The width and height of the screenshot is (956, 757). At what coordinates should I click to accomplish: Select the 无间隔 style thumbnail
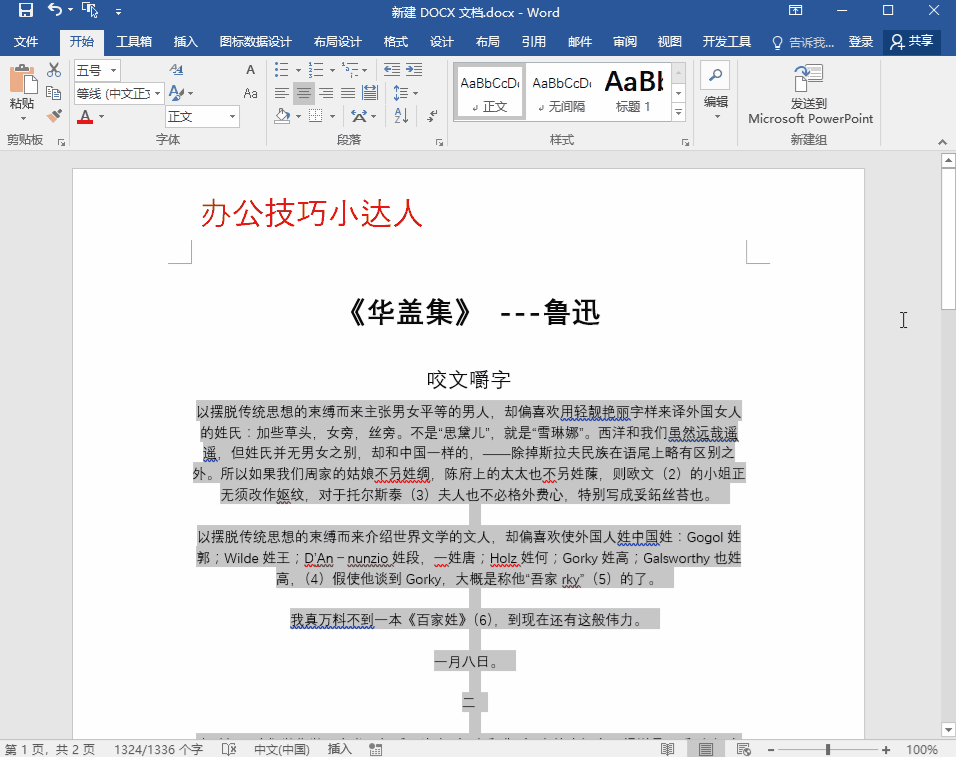(562, 91)
